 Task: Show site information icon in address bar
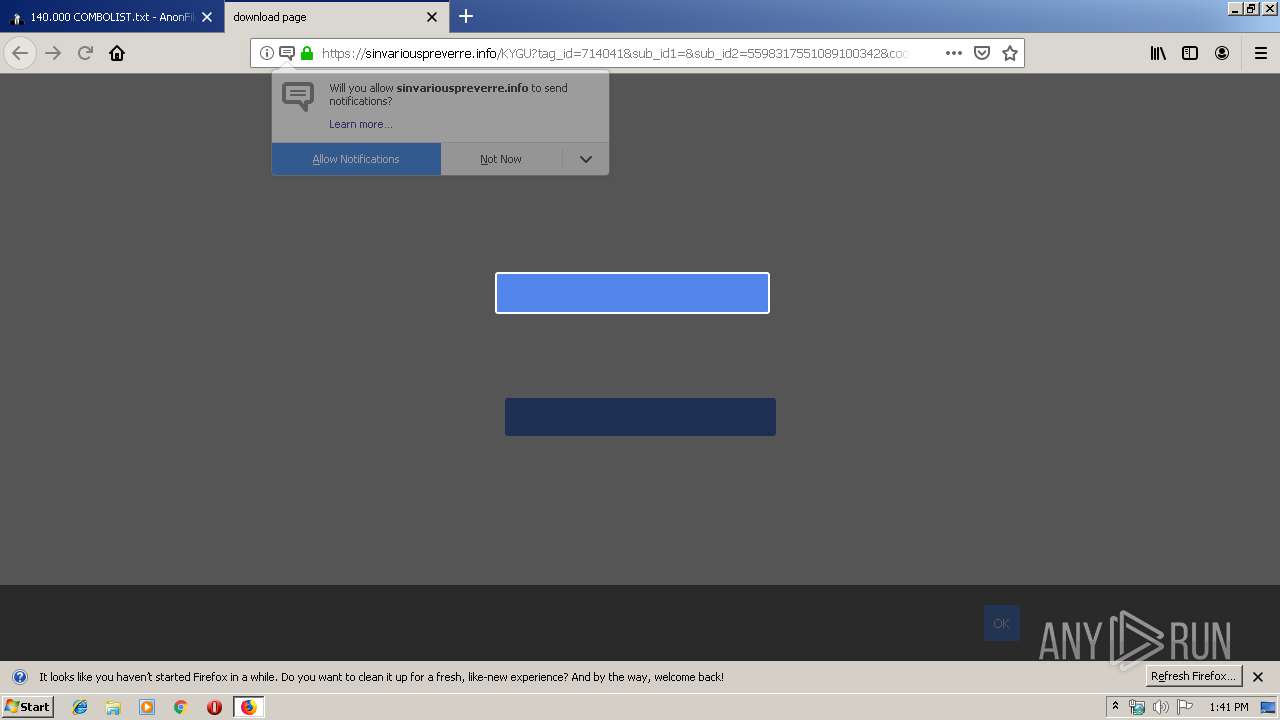pos(267,53)
